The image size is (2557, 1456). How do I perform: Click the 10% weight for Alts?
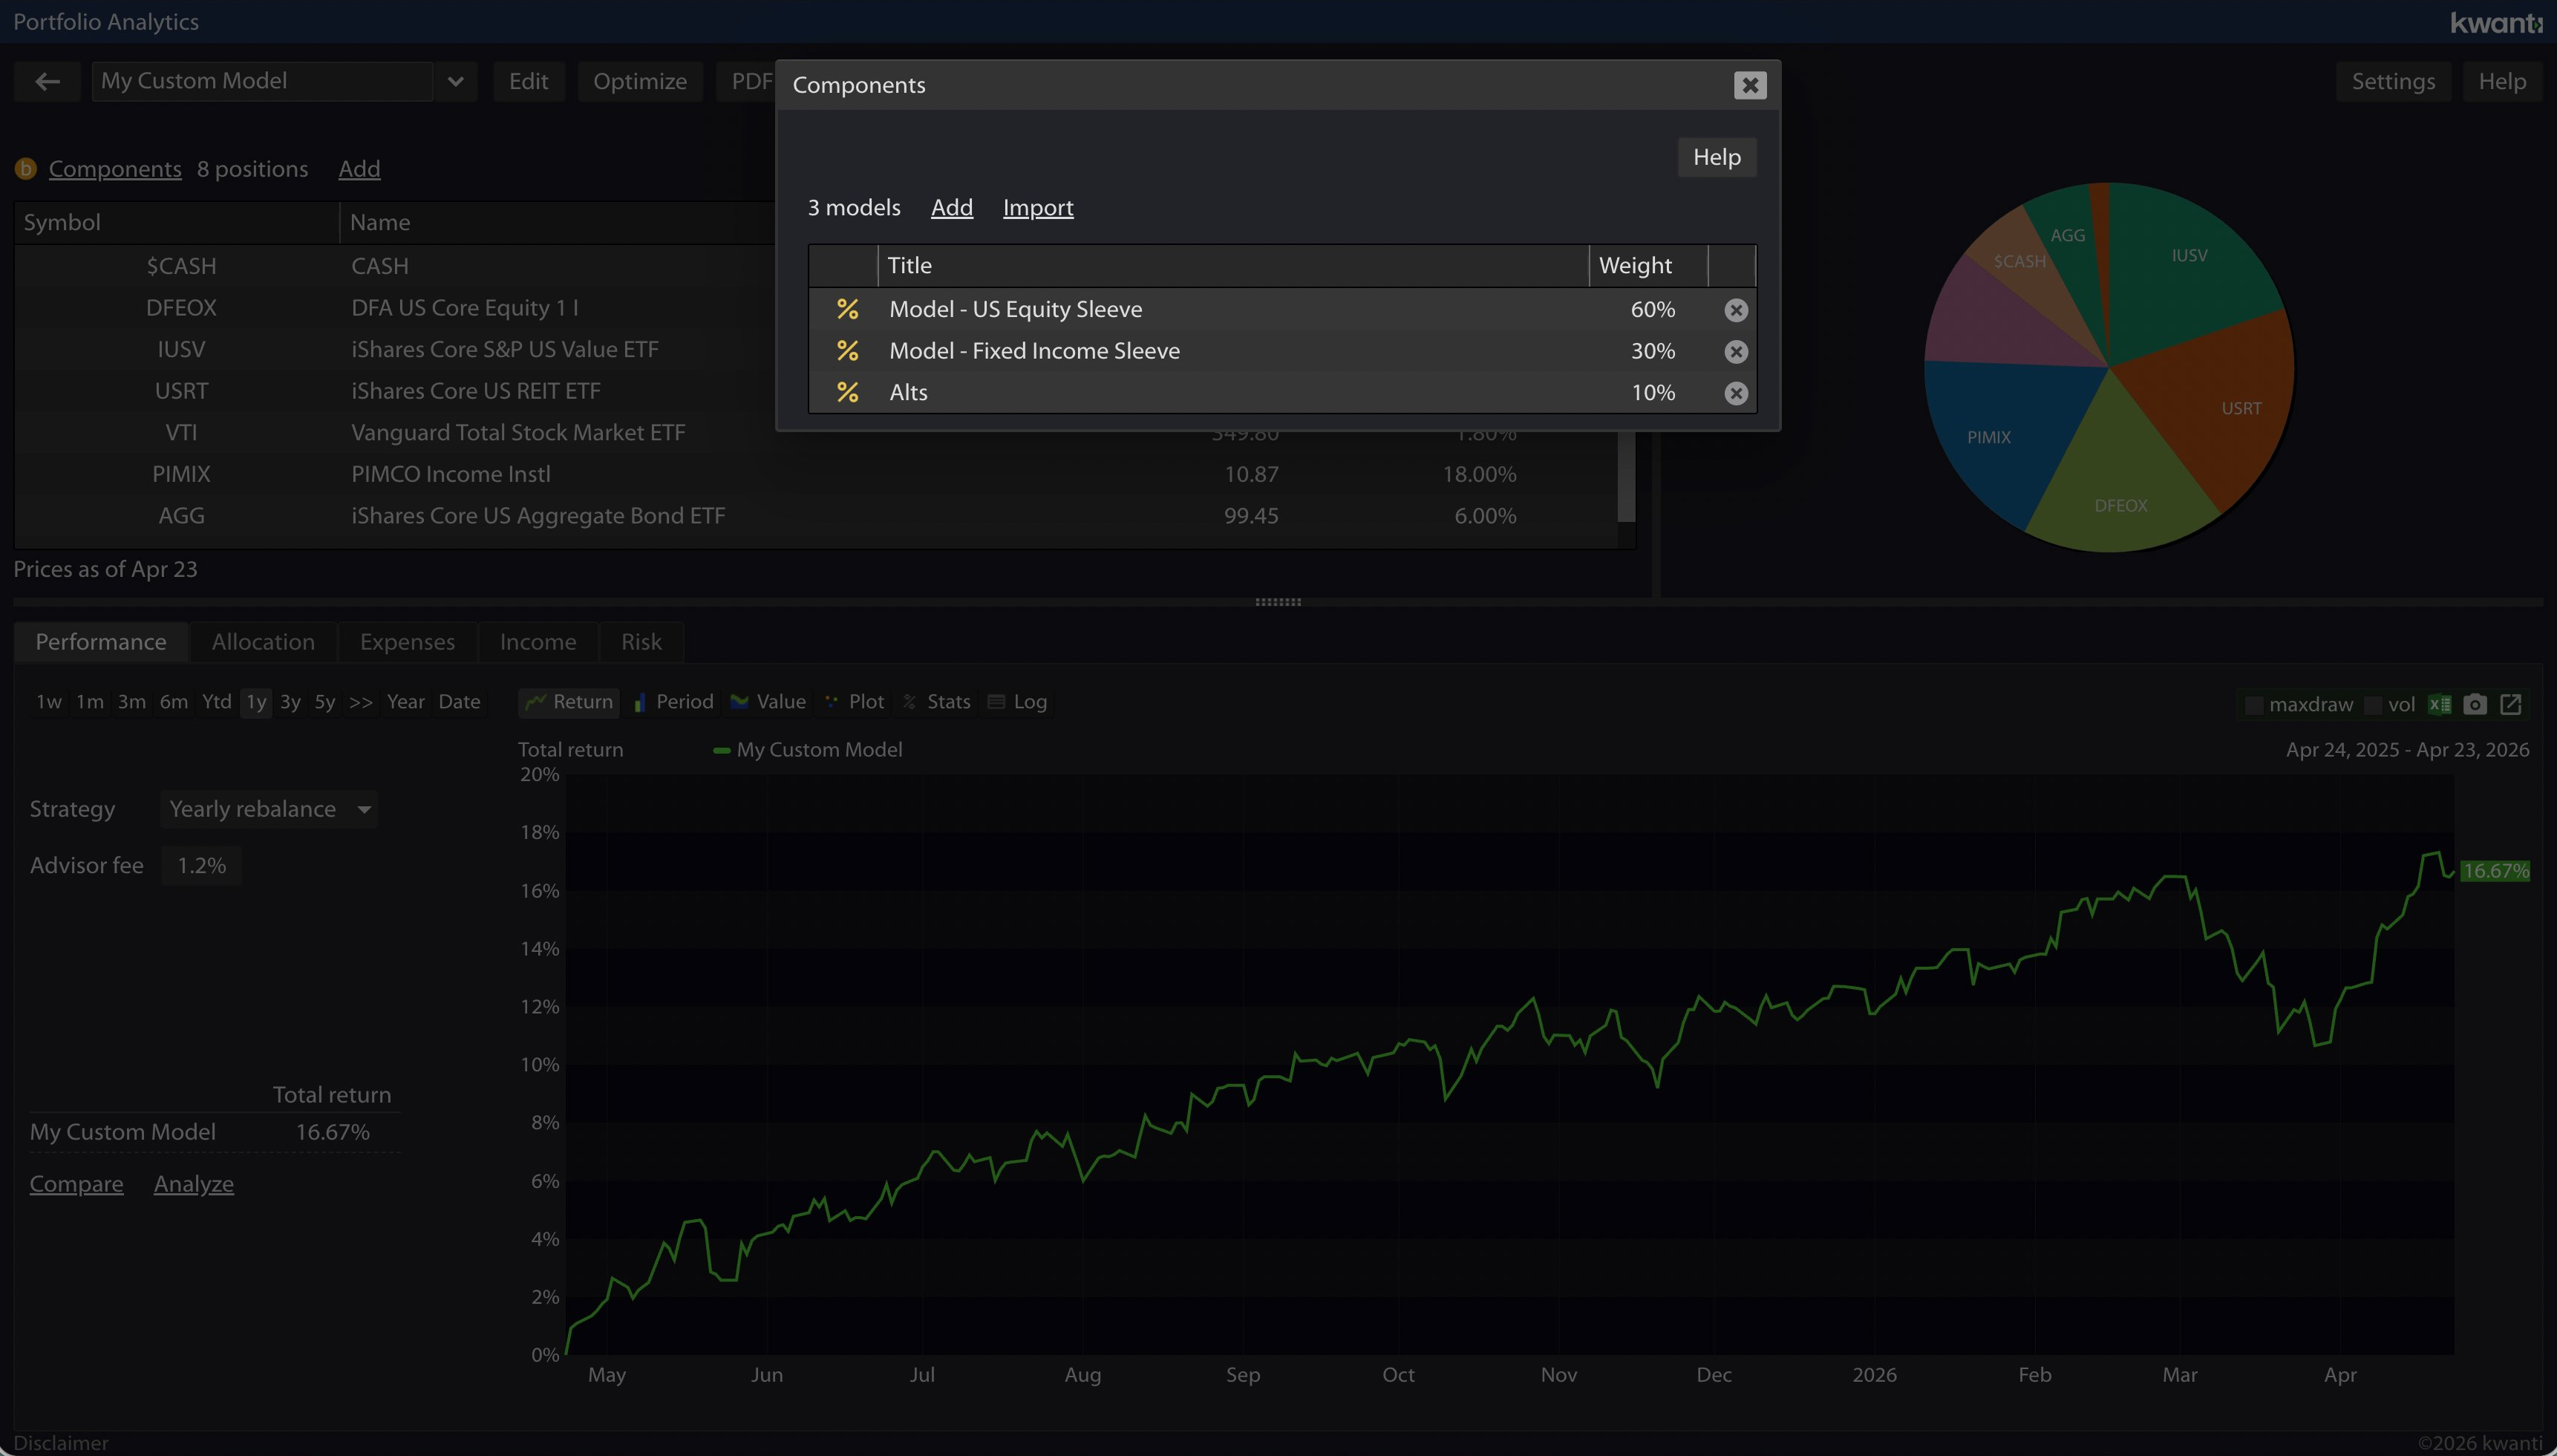(1652, 393)
